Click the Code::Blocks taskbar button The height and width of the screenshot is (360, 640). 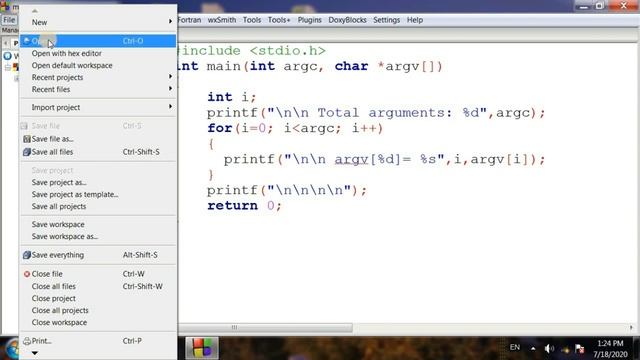(202, 348)
